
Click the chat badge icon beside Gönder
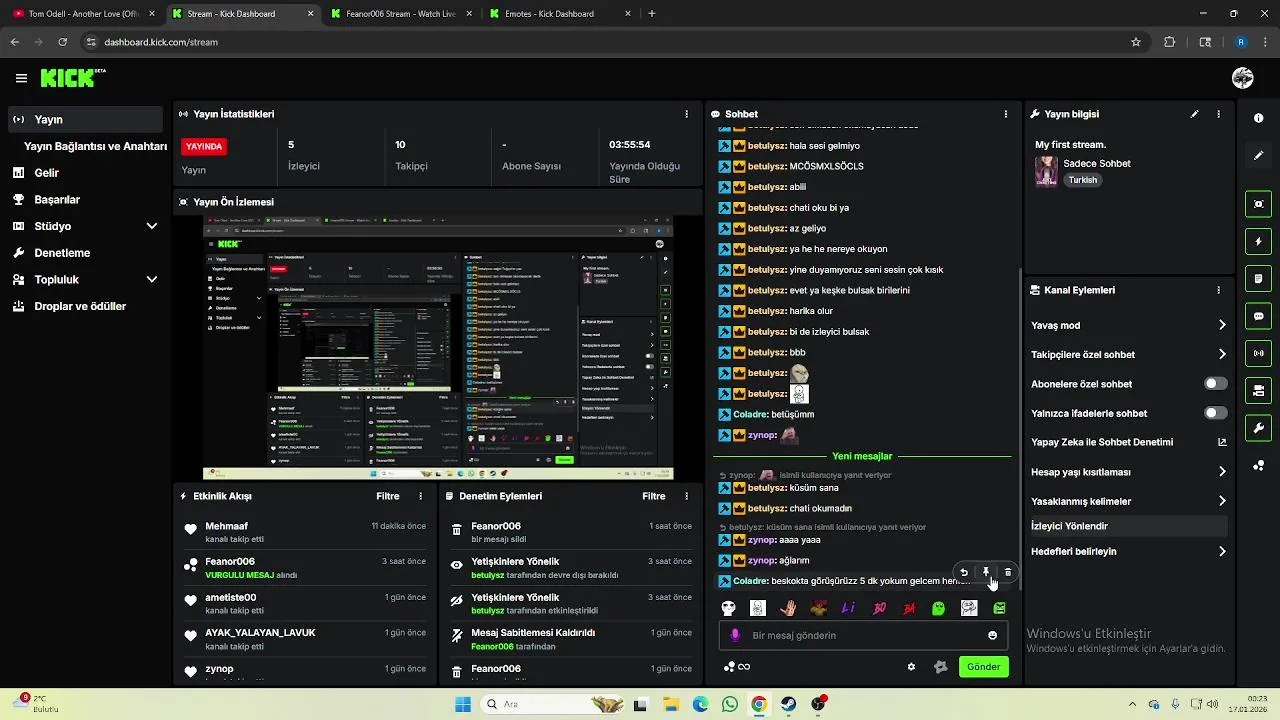click(x=940, y=667)
